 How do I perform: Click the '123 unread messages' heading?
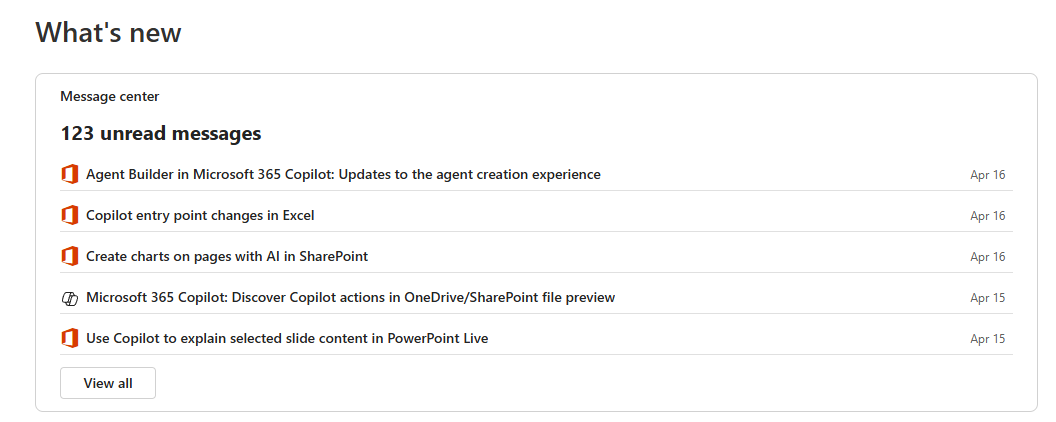pyautogui.click(x=161, y=134)
